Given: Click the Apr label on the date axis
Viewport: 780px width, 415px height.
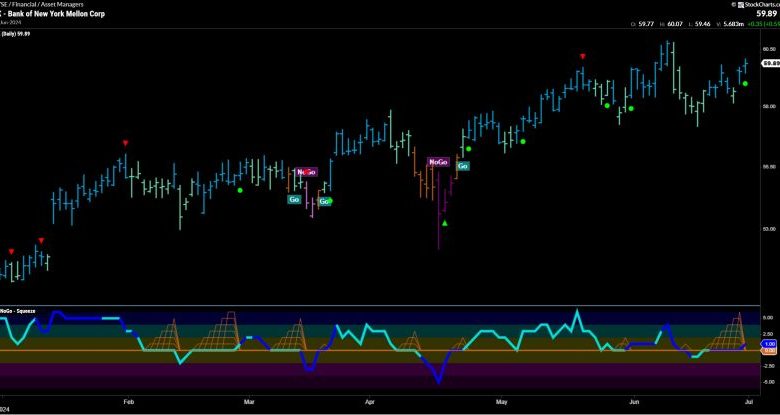Looking at the screenshot, I should coord(369,400).
